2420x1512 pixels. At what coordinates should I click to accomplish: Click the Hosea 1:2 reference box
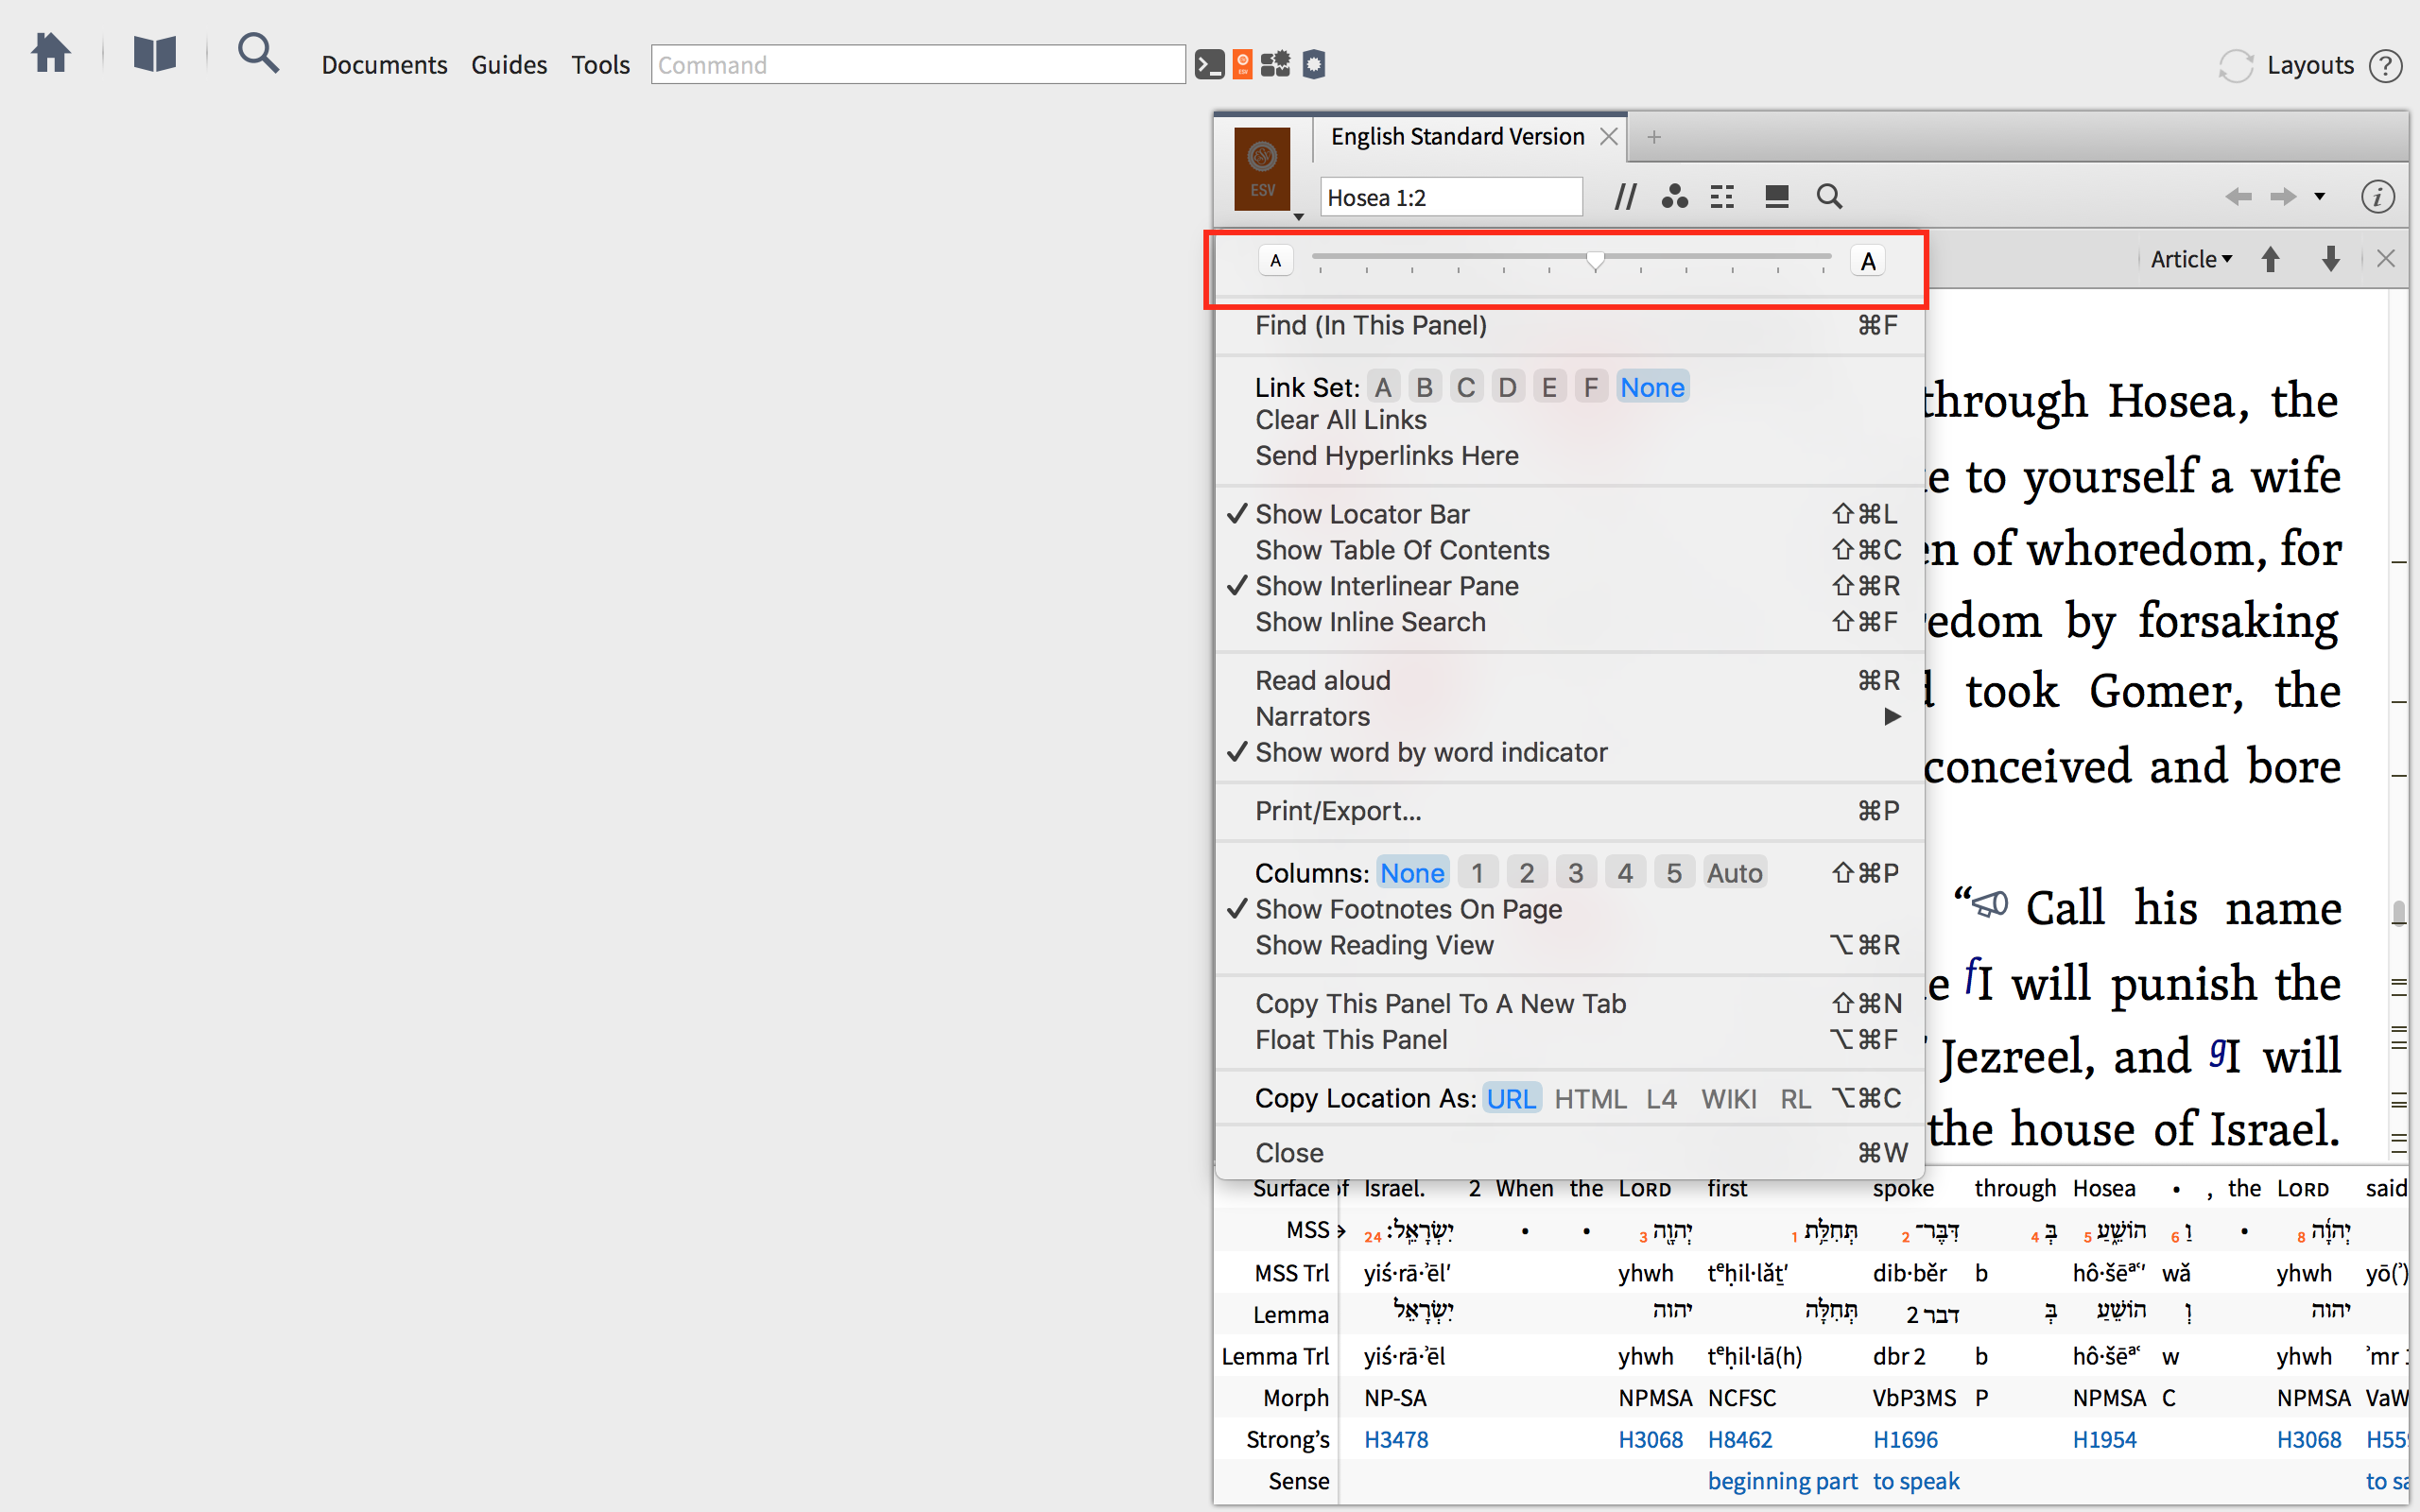pyautogui.click(x=1450, y=198)
